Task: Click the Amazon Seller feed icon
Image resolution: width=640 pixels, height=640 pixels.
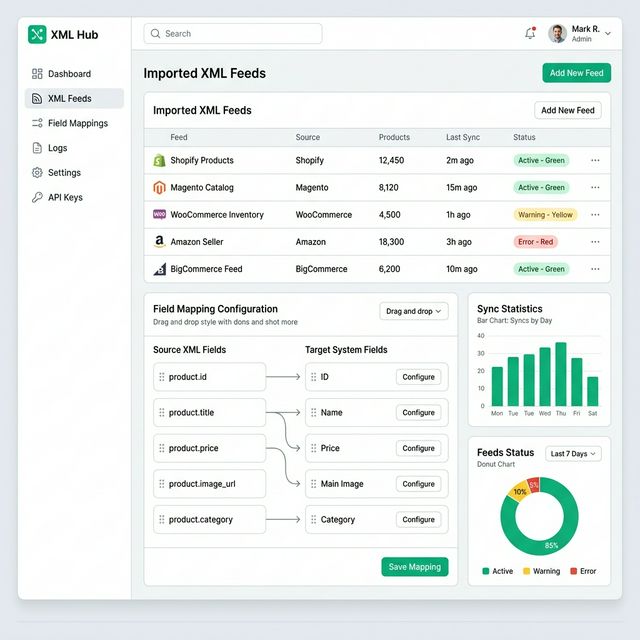Action: (x=158, y=242)
